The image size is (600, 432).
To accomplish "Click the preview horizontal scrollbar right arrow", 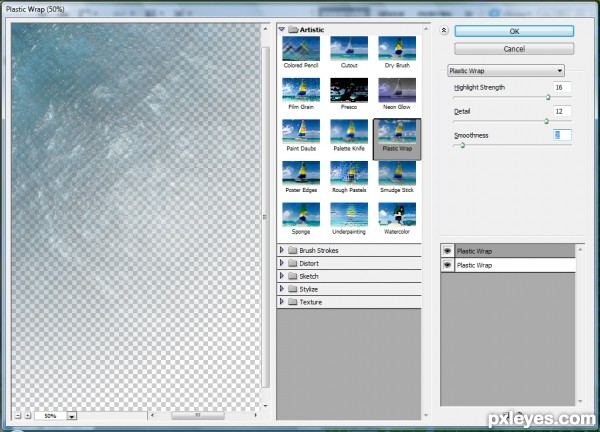I will [x=256, y=415].
